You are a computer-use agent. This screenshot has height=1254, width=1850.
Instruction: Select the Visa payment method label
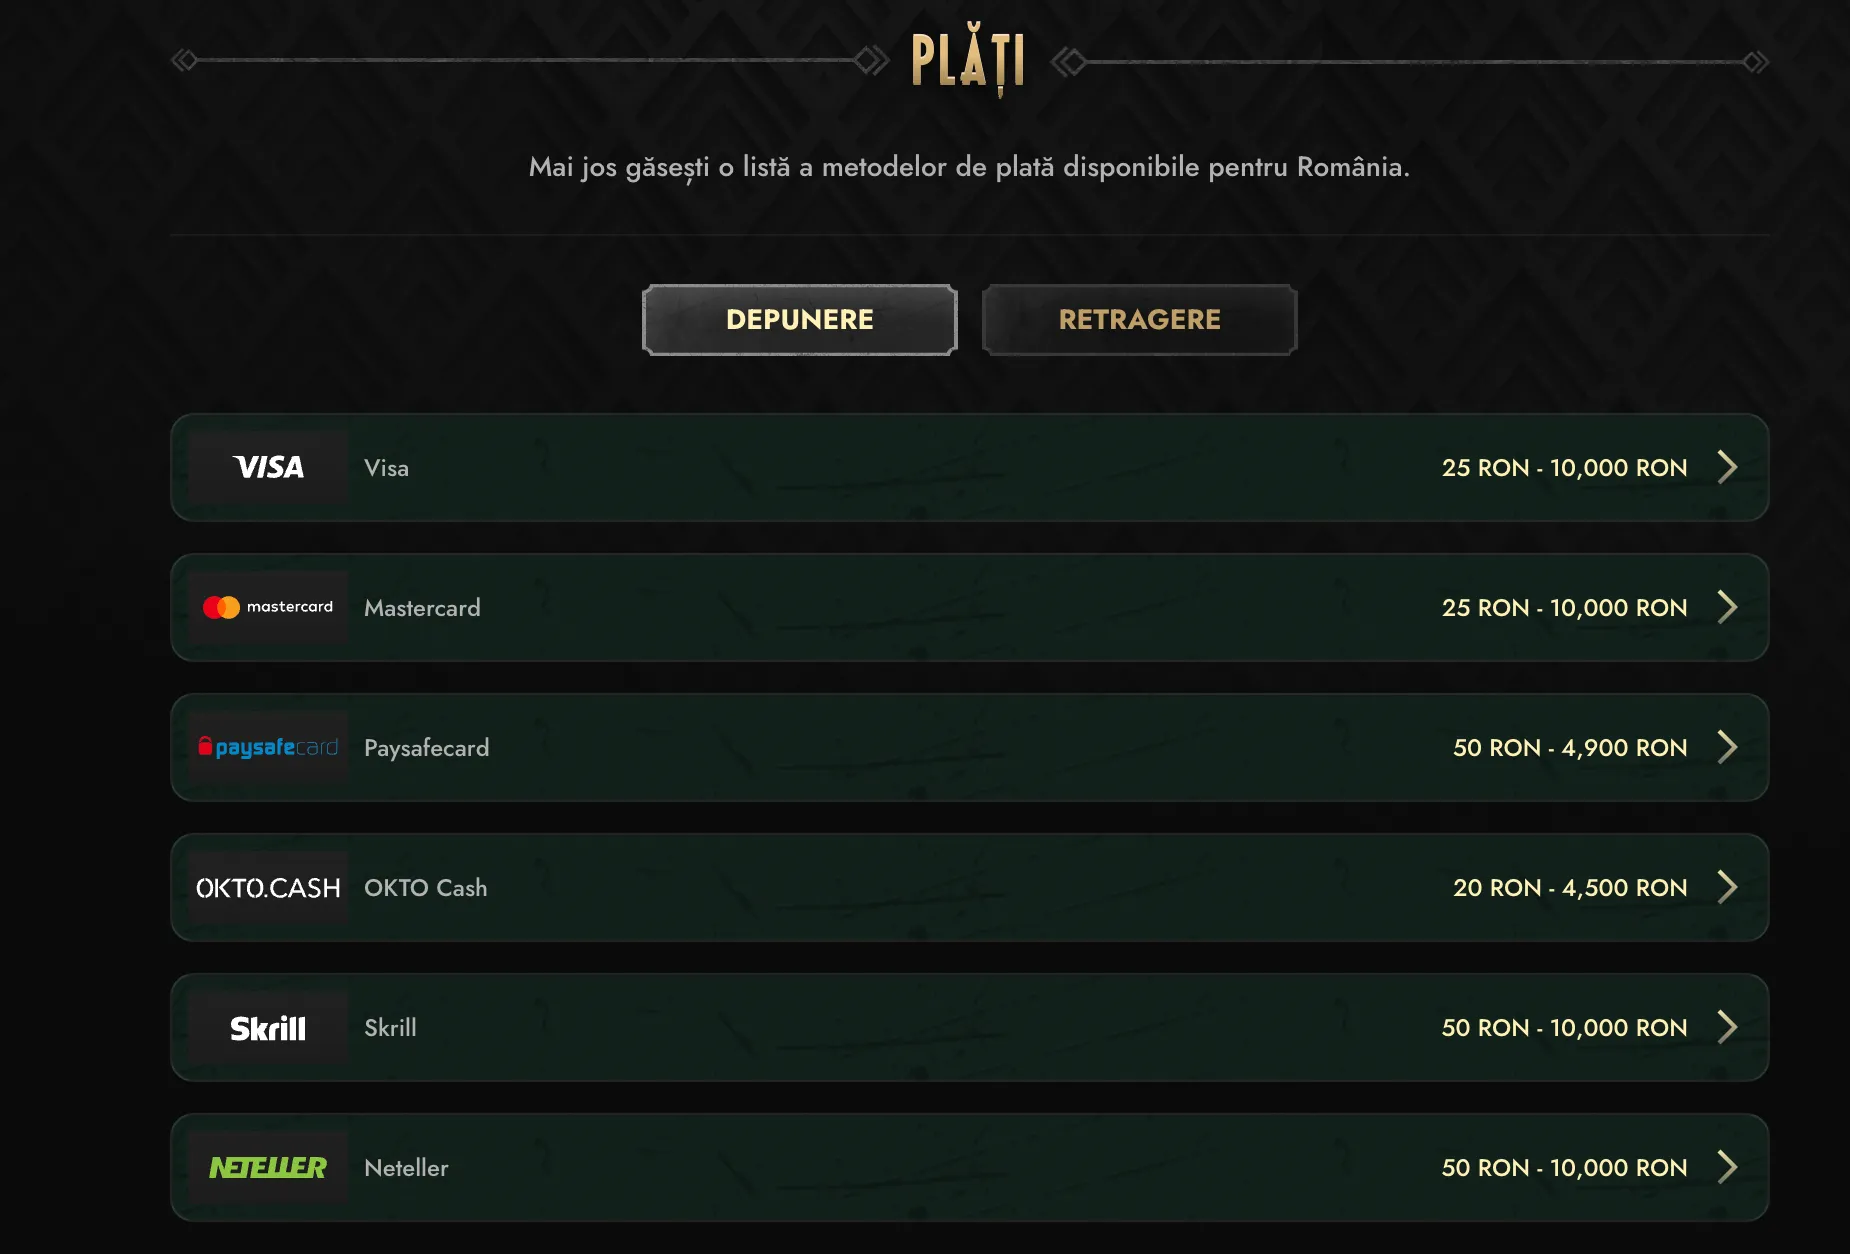(x=386, y=468)
